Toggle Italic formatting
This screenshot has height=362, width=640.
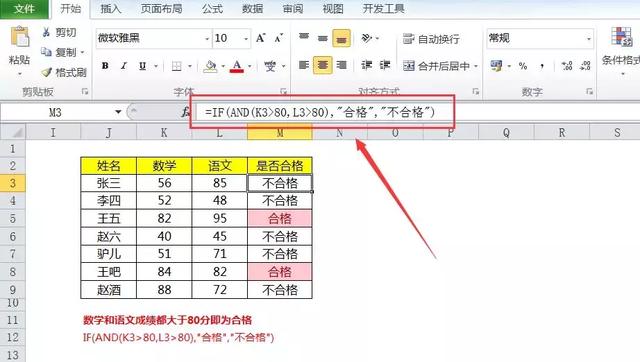tap(124, 66)
